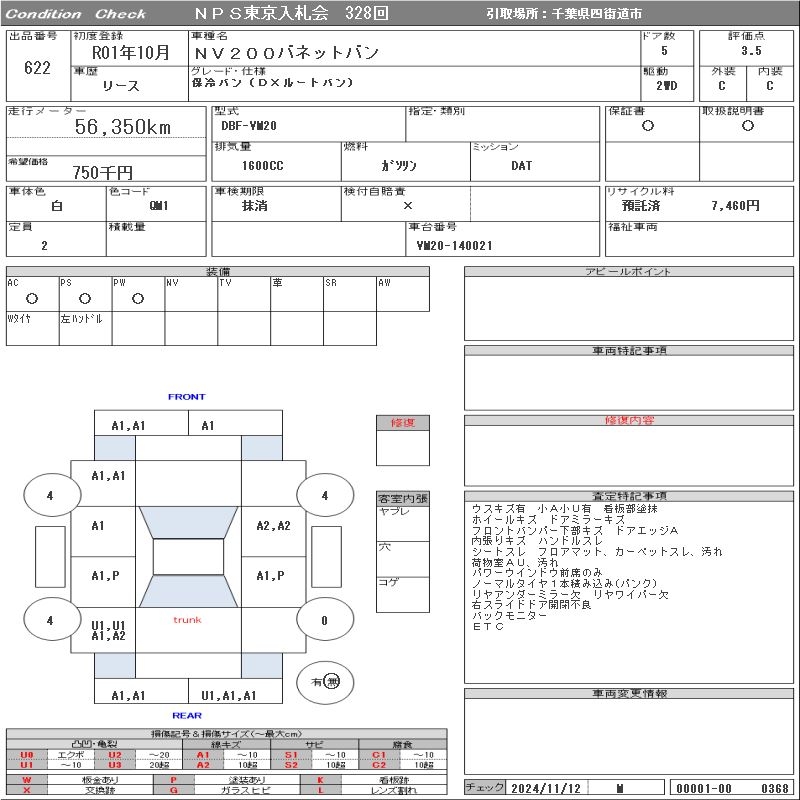Click the 修復内容 section header
The width and height of the screenshot is (800, 800).
628,421
